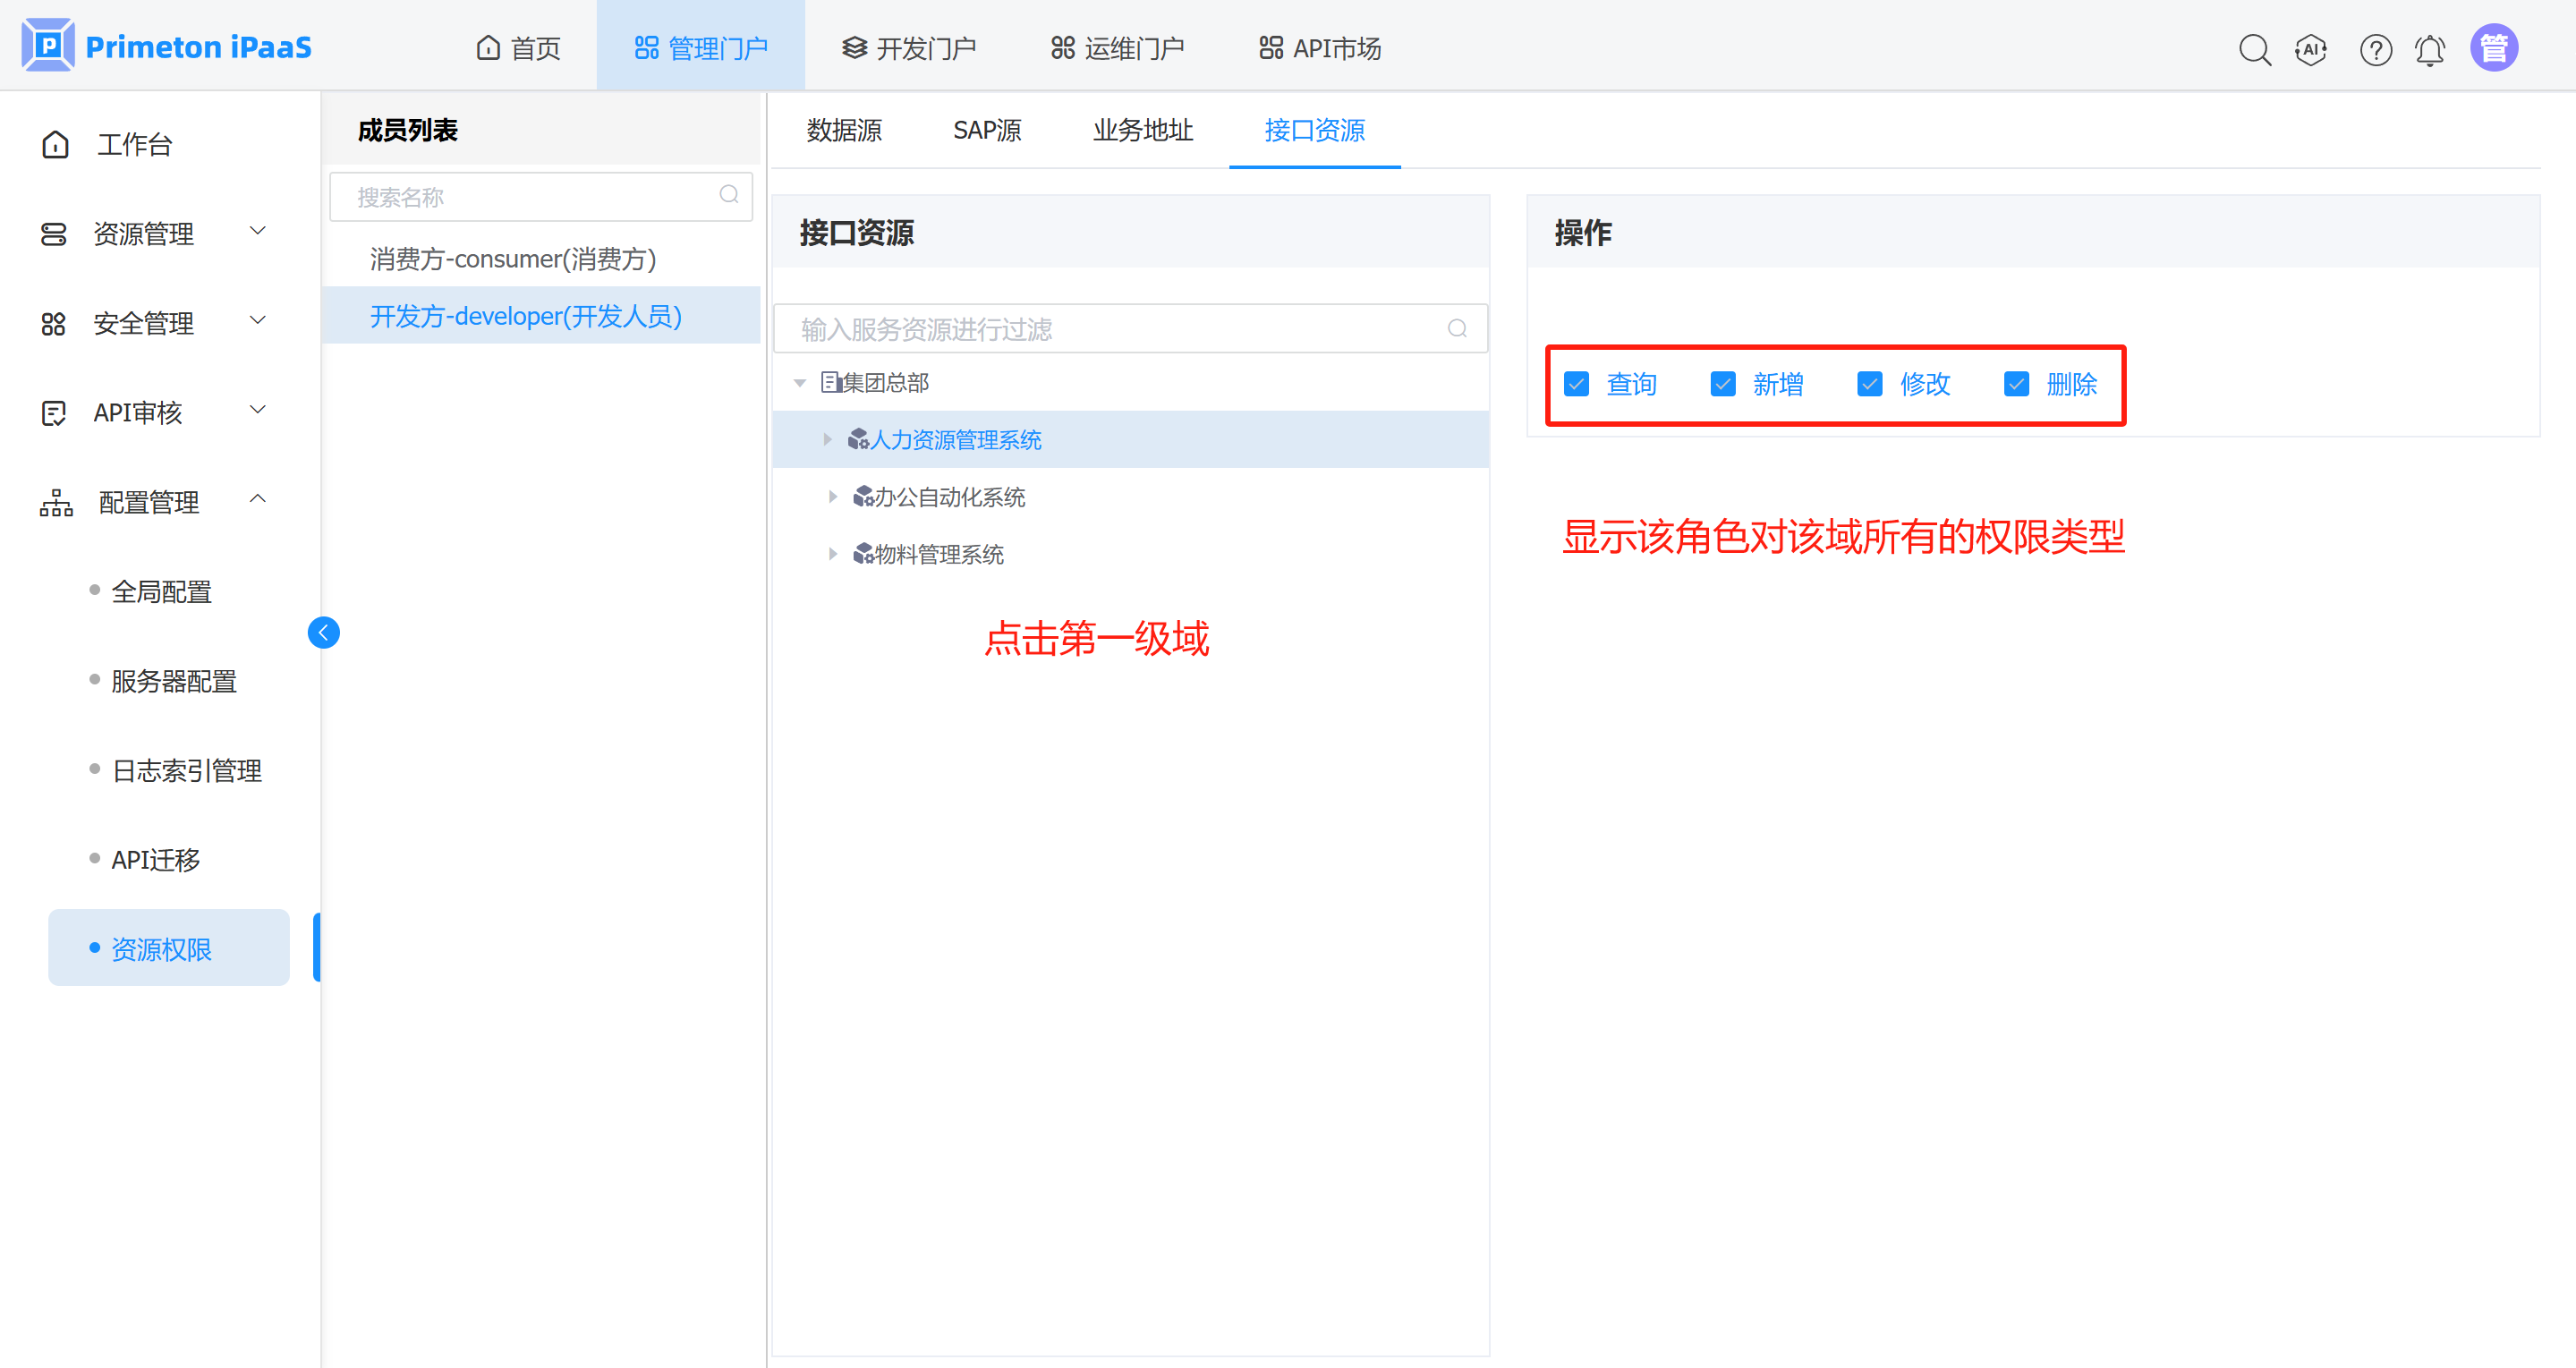The width and height of the screenshot is (2576, 1368).
Task: Toggle the 删除 permission checkbox
Action: point(2016,384)
